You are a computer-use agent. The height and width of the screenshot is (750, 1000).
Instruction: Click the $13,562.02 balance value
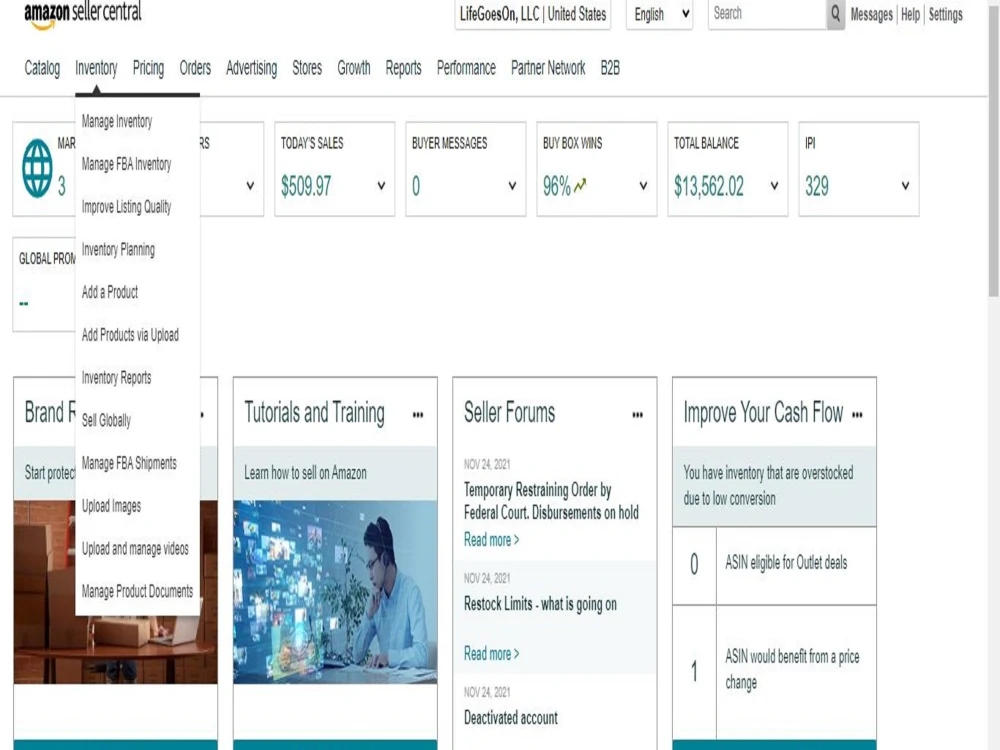pyautogui.click(x=709, y=186)
